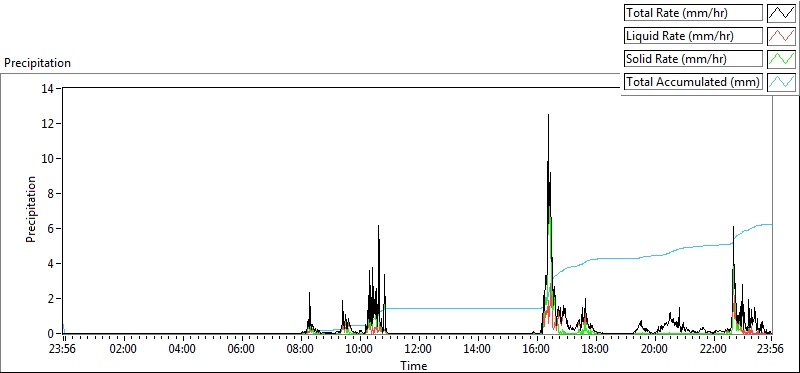This screenshot has height=373, width=800.
Task: Click the Time axis label
Action: point(413,365)
